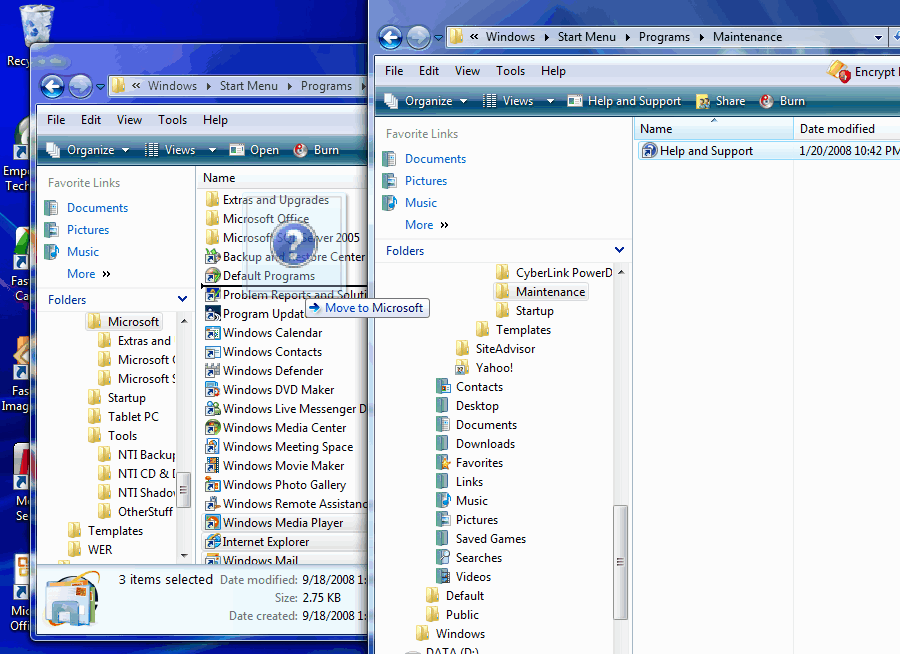
Task: Open Documents favorite link in Programs window
Action: (x=97, y=207)
